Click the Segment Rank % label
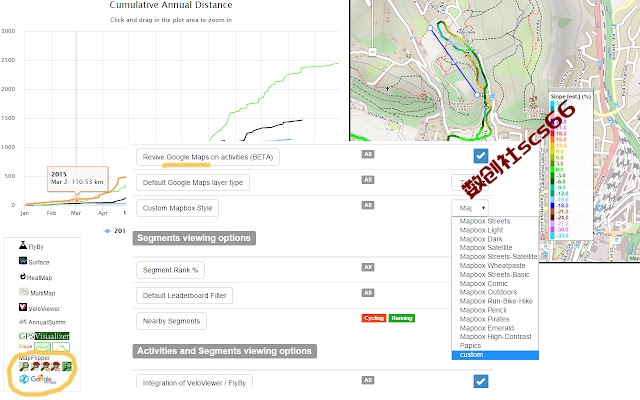 (170, 270)
